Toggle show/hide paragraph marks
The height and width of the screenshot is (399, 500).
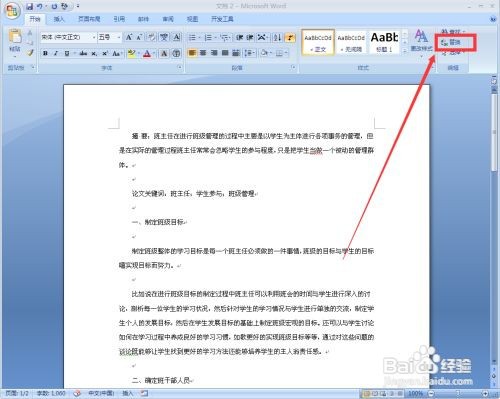tap(290, 37)
